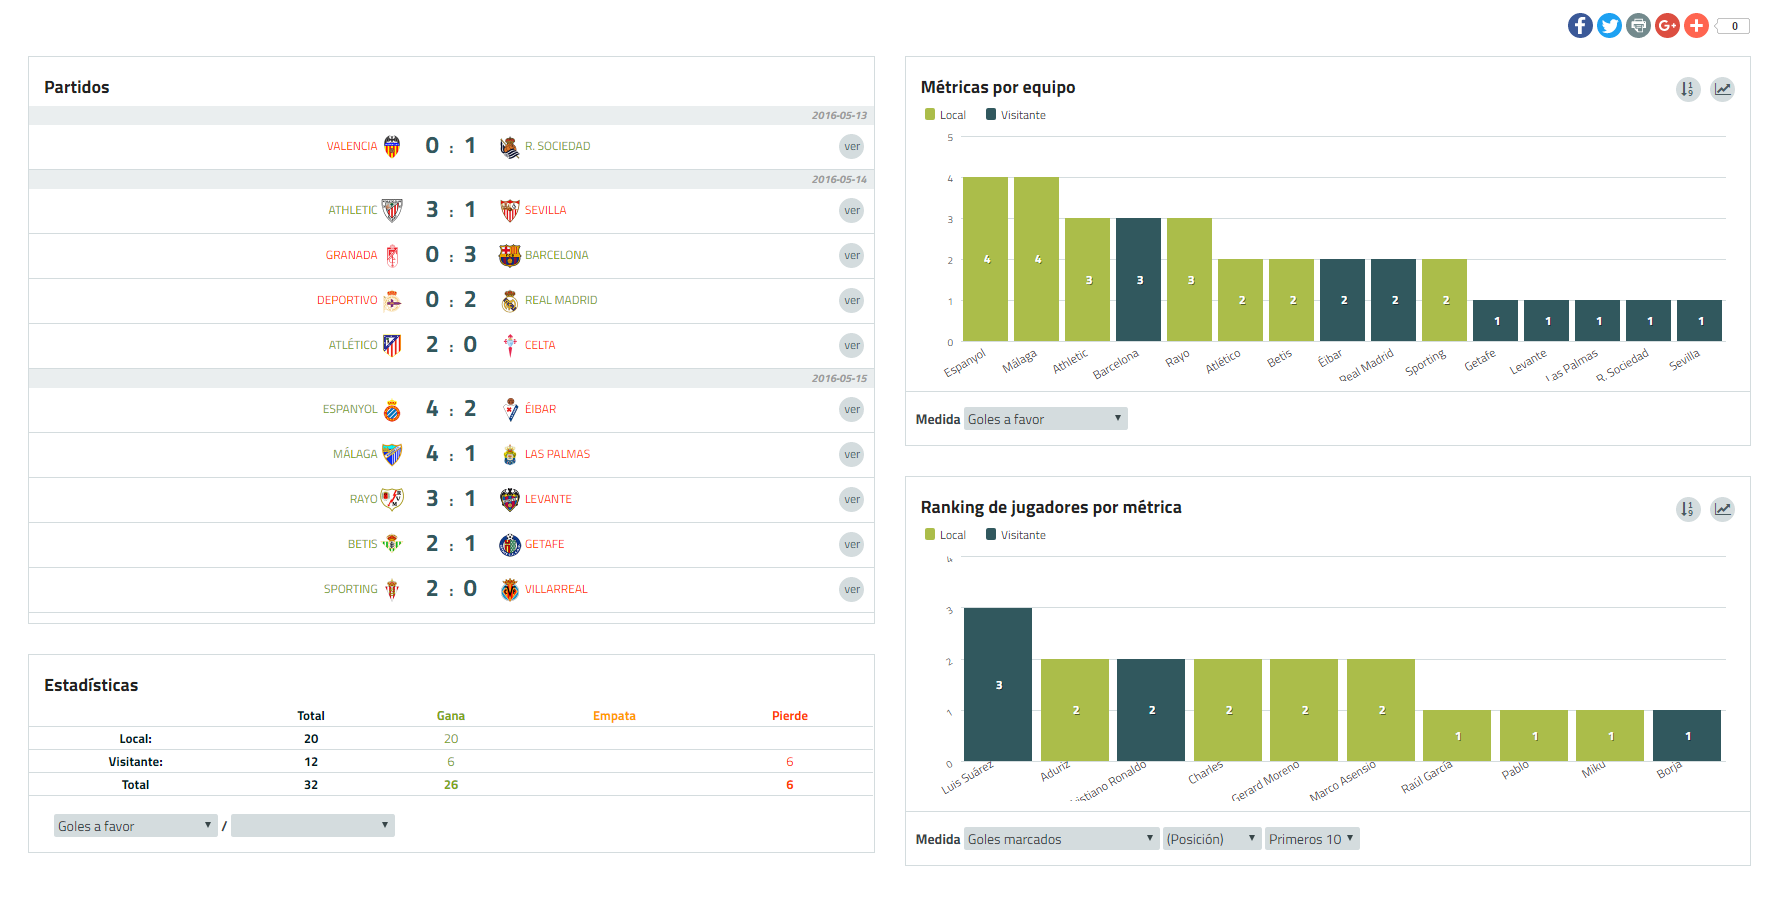Click the Twitter share icon
This screenshot has height=923, width=1775.
click(1609, 26)
